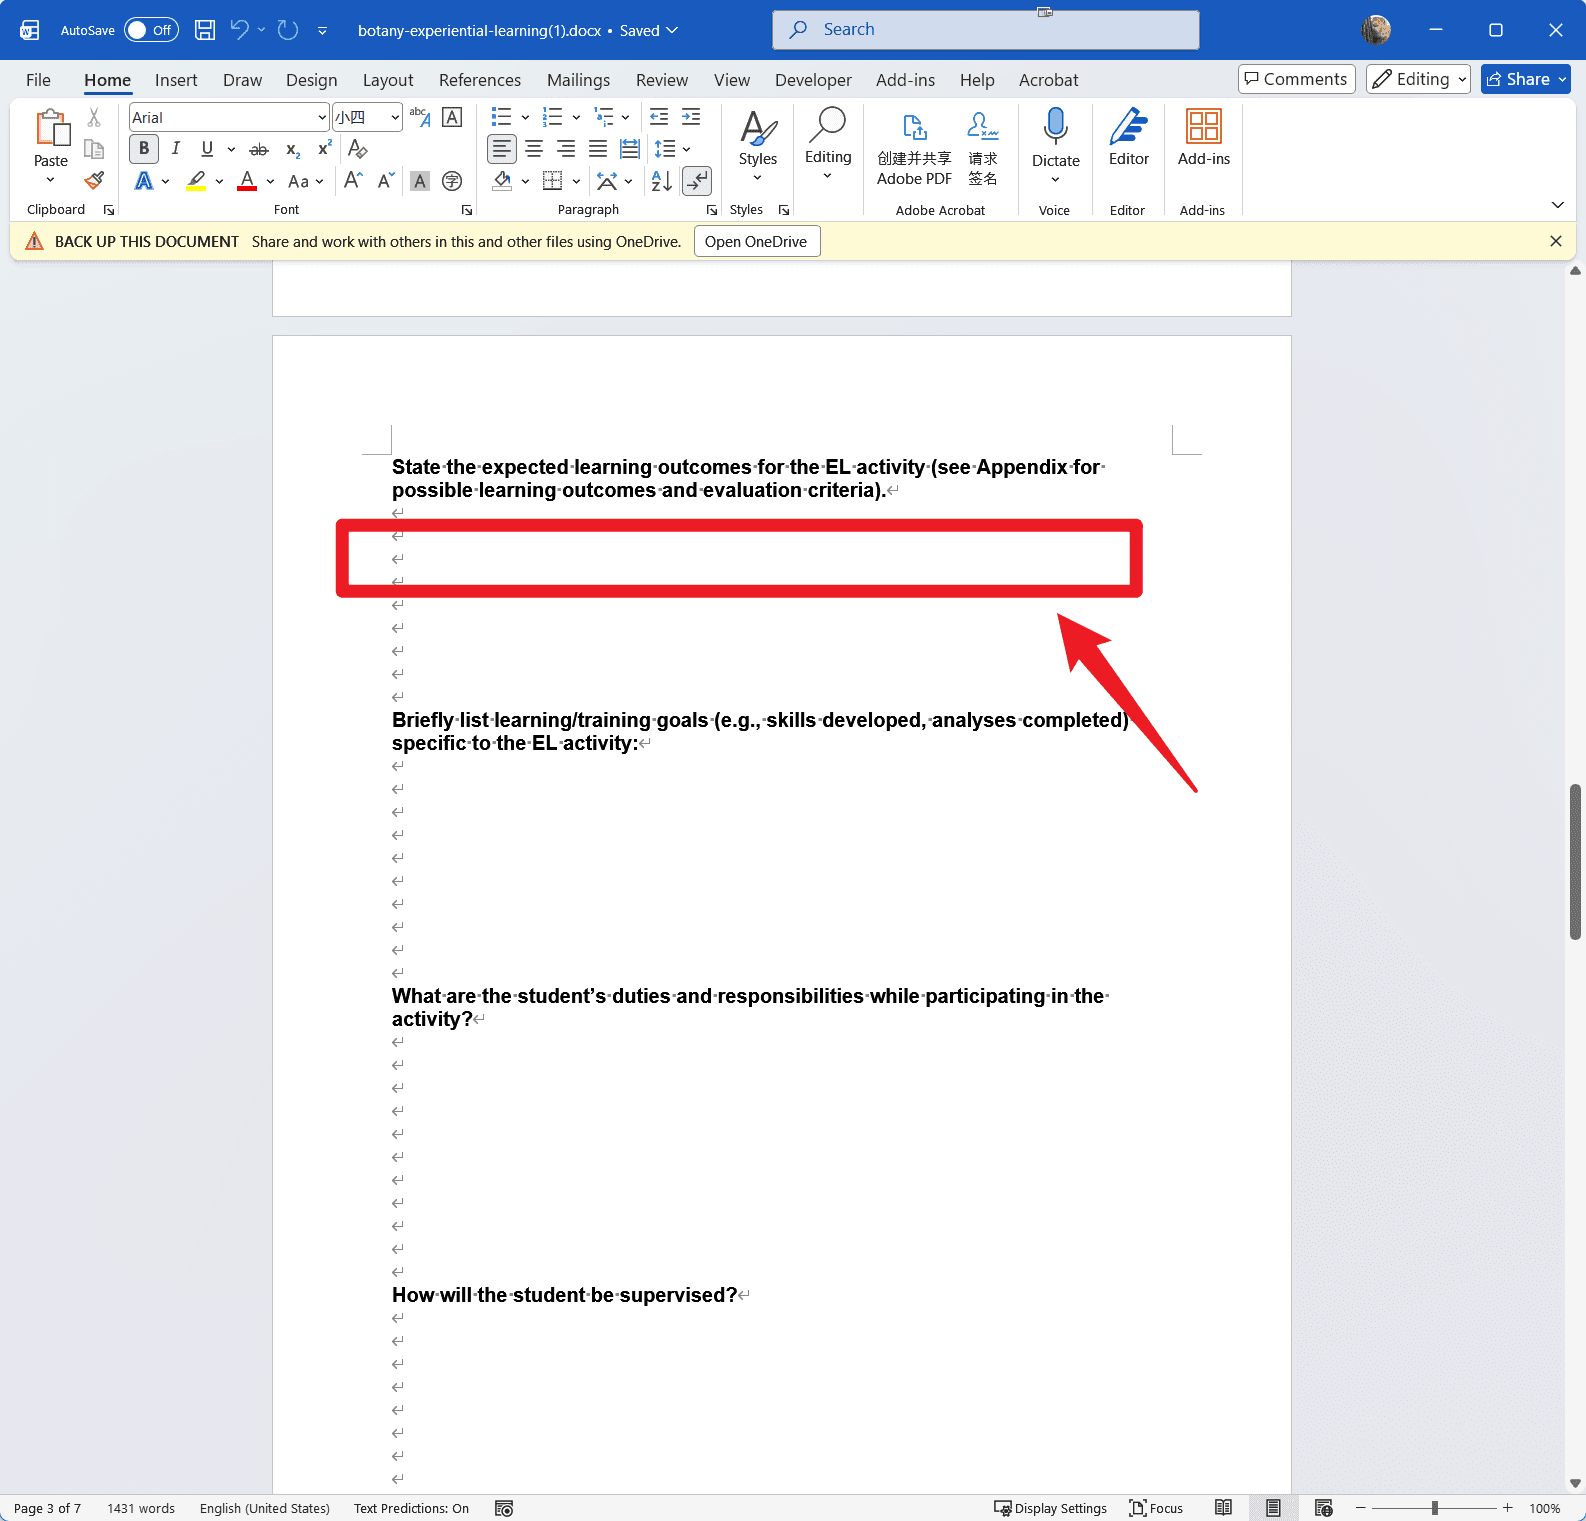The width and height of the screenshot is (1586, 1521).
Task: Insert an enclosed character
Action: pos(452,181)
